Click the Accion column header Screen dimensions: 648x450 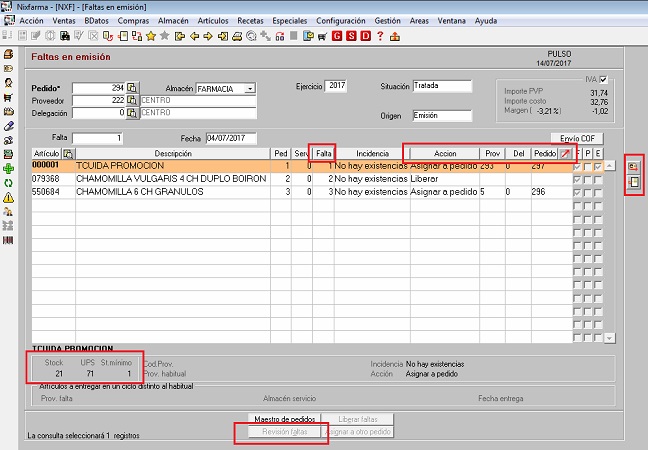(445, 154)
